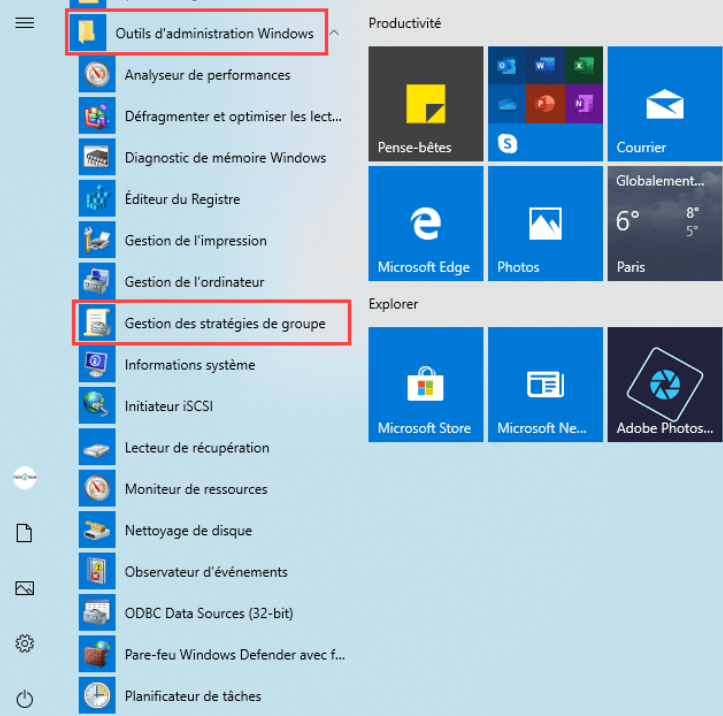
Task: Click the Outils d'administration Windows folder icon
Action: 88,33
